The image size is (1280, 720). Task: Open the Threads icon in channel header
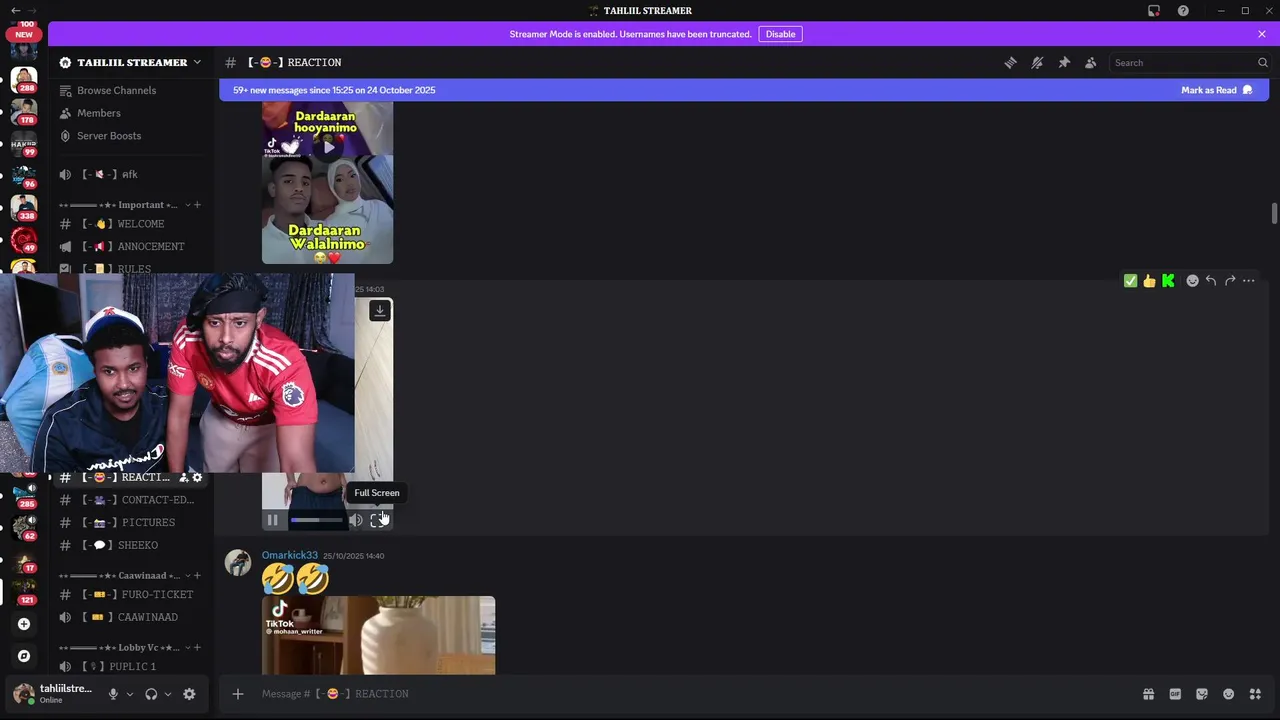(1010, 62)
